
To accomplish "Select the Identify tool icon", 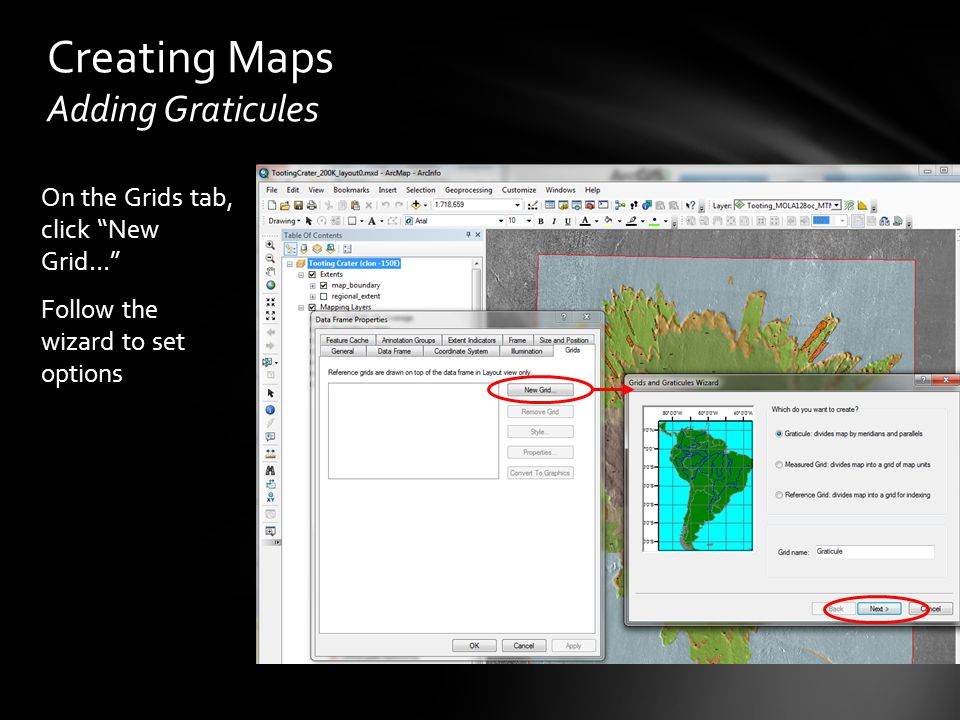I will tap(270, 410).
